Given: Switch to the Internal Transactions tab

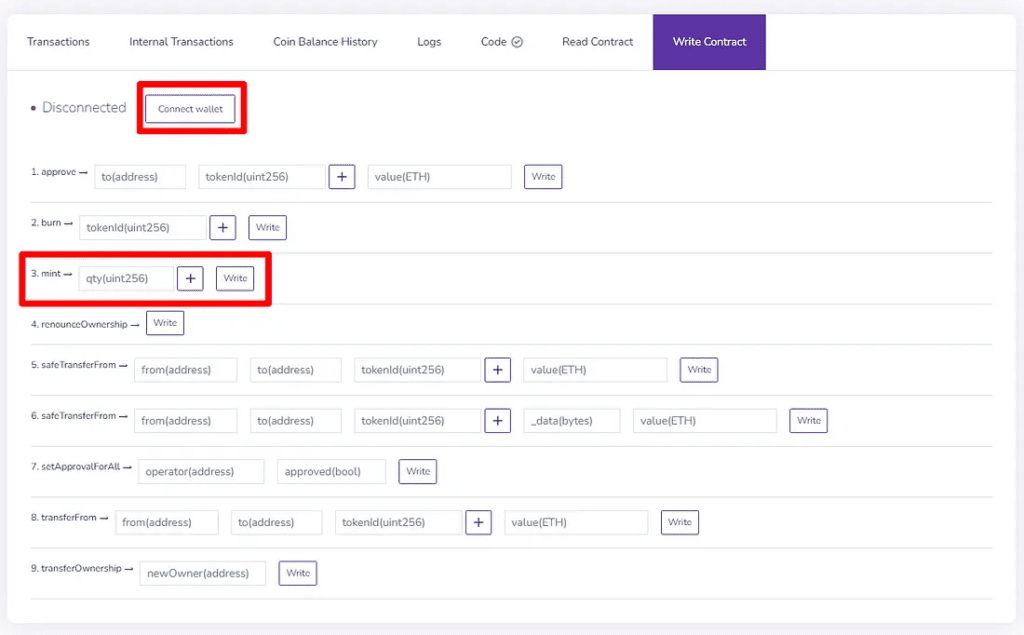Looking at the screenshot, I should tap(181, 42).
